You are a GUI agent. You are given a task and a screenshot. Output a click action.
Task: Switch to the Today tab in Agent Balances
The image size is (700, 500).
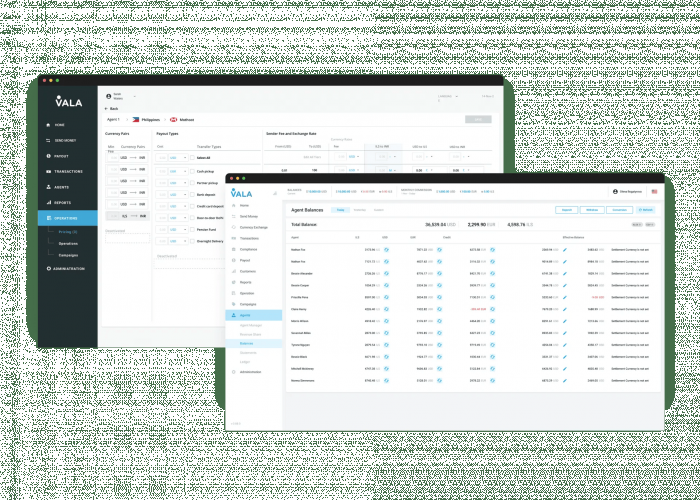pos(340,210)
